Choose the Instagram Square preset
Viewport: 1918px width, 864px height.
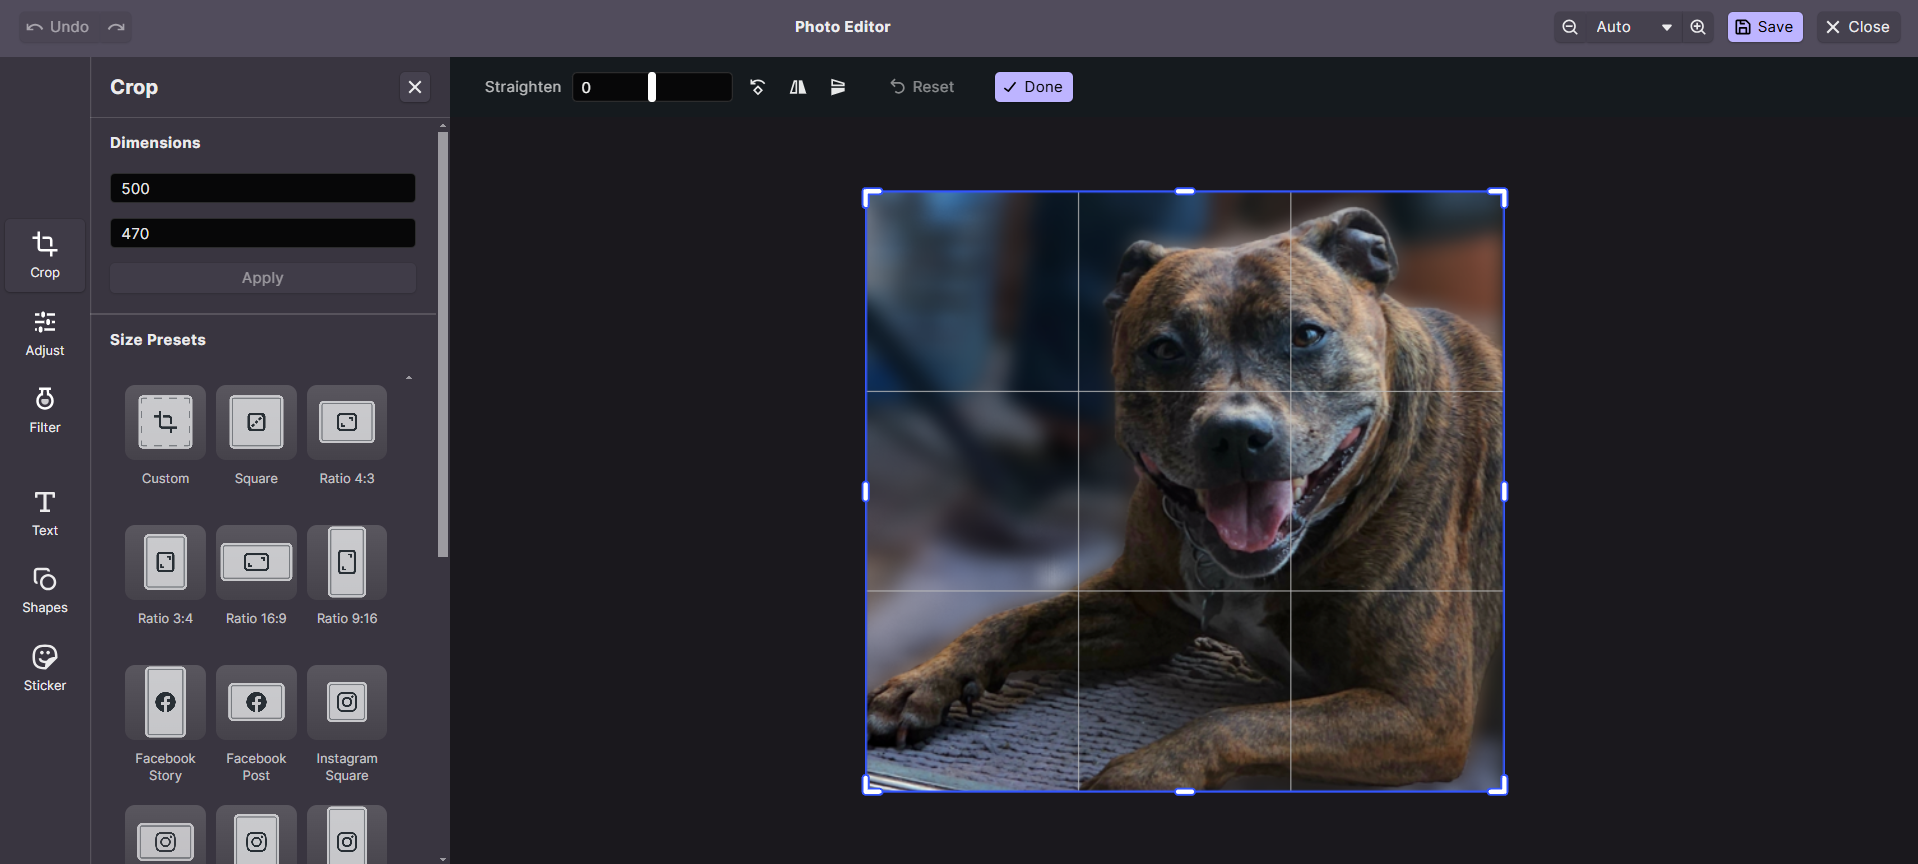(x=347, y=703)
